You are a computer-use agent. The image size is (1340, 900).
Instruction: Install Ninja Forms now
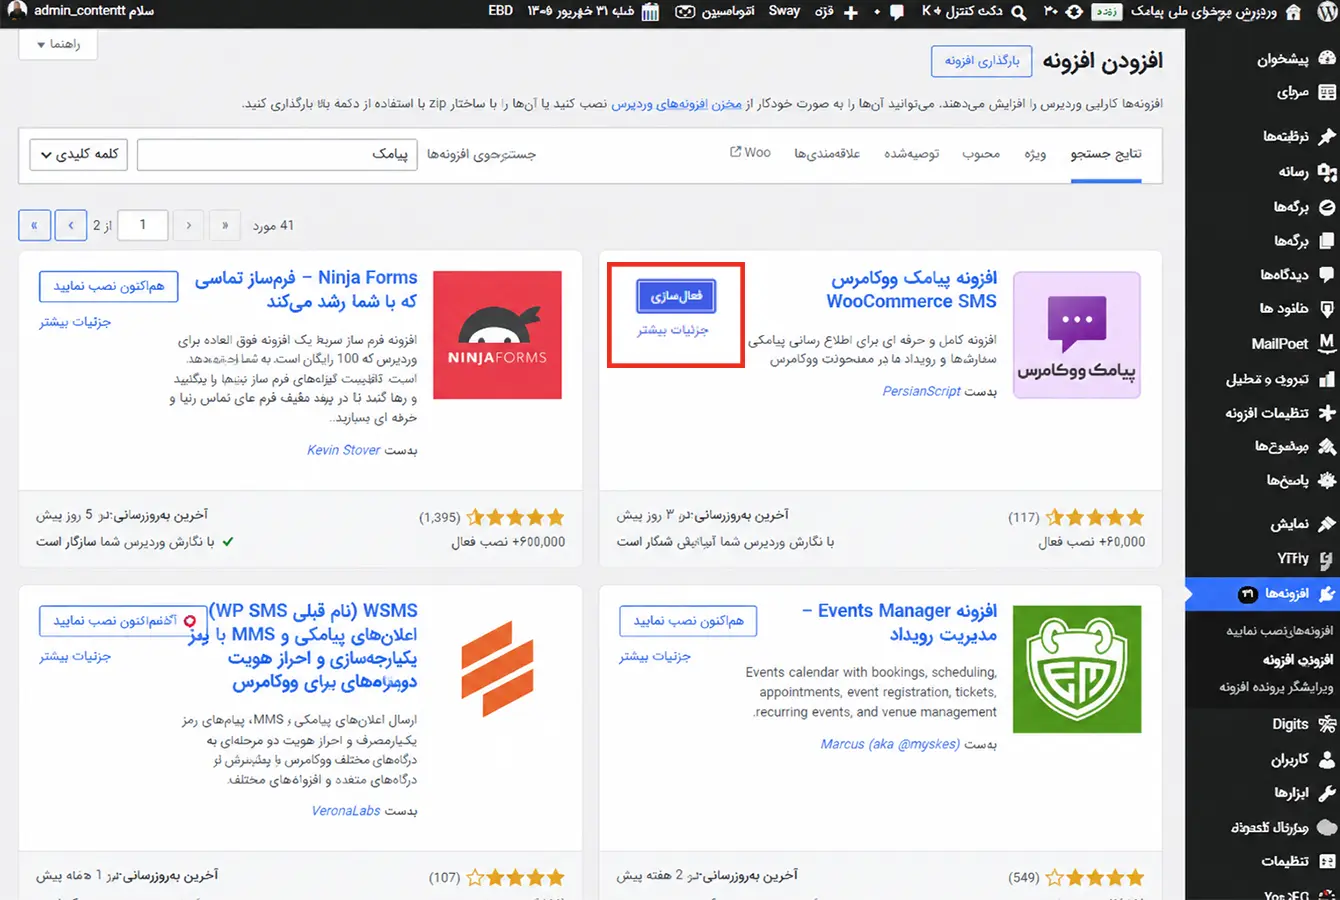[109, 286]
